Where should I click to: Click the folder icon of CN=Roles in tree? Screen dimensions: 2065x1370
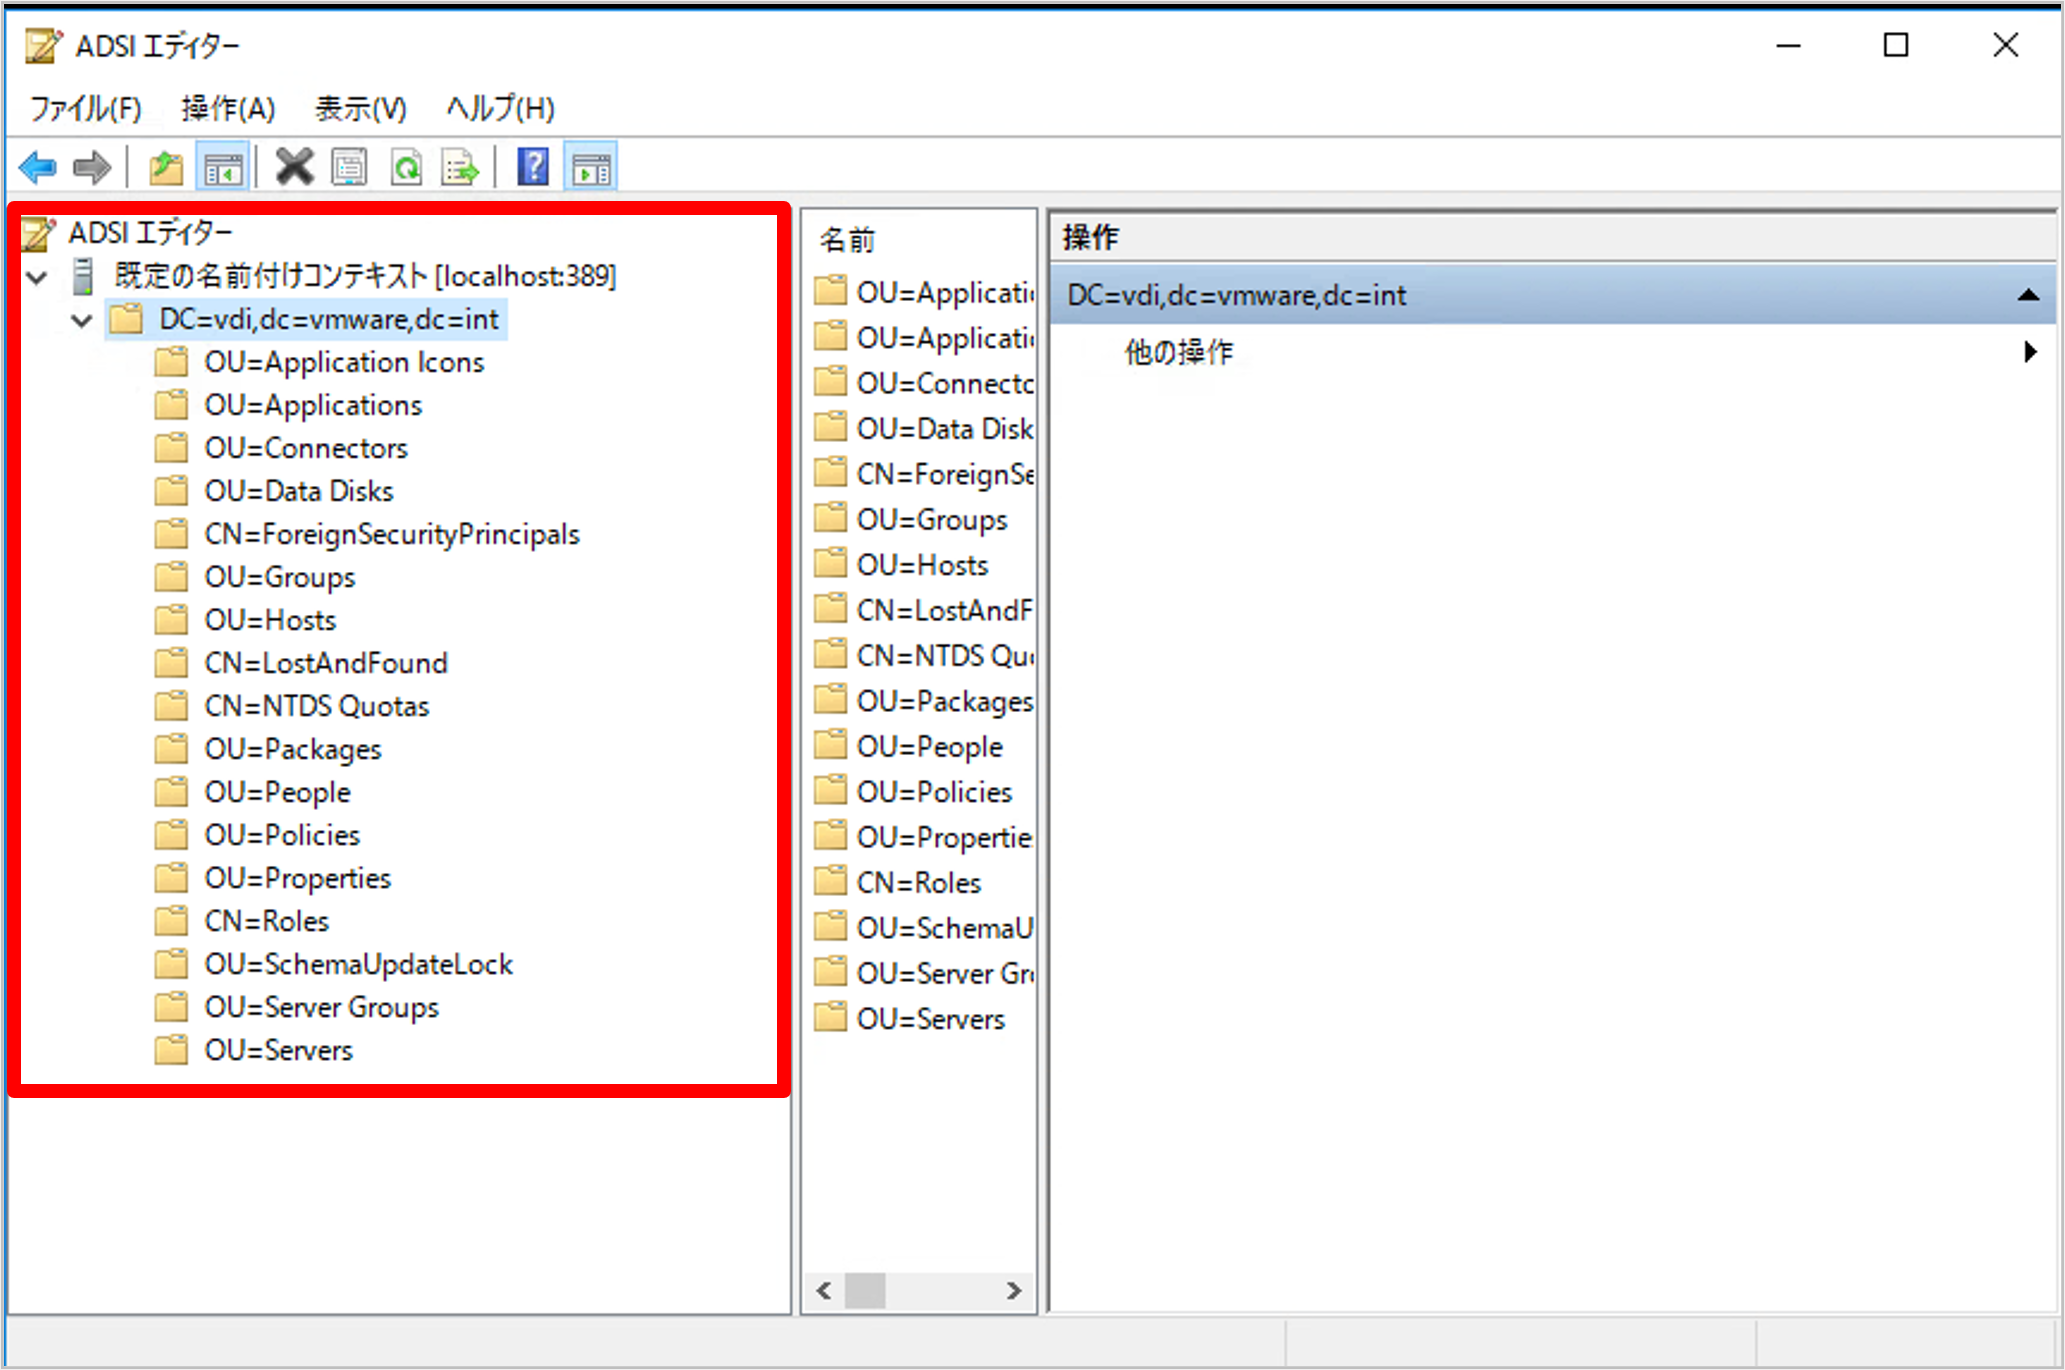[171, 921]
